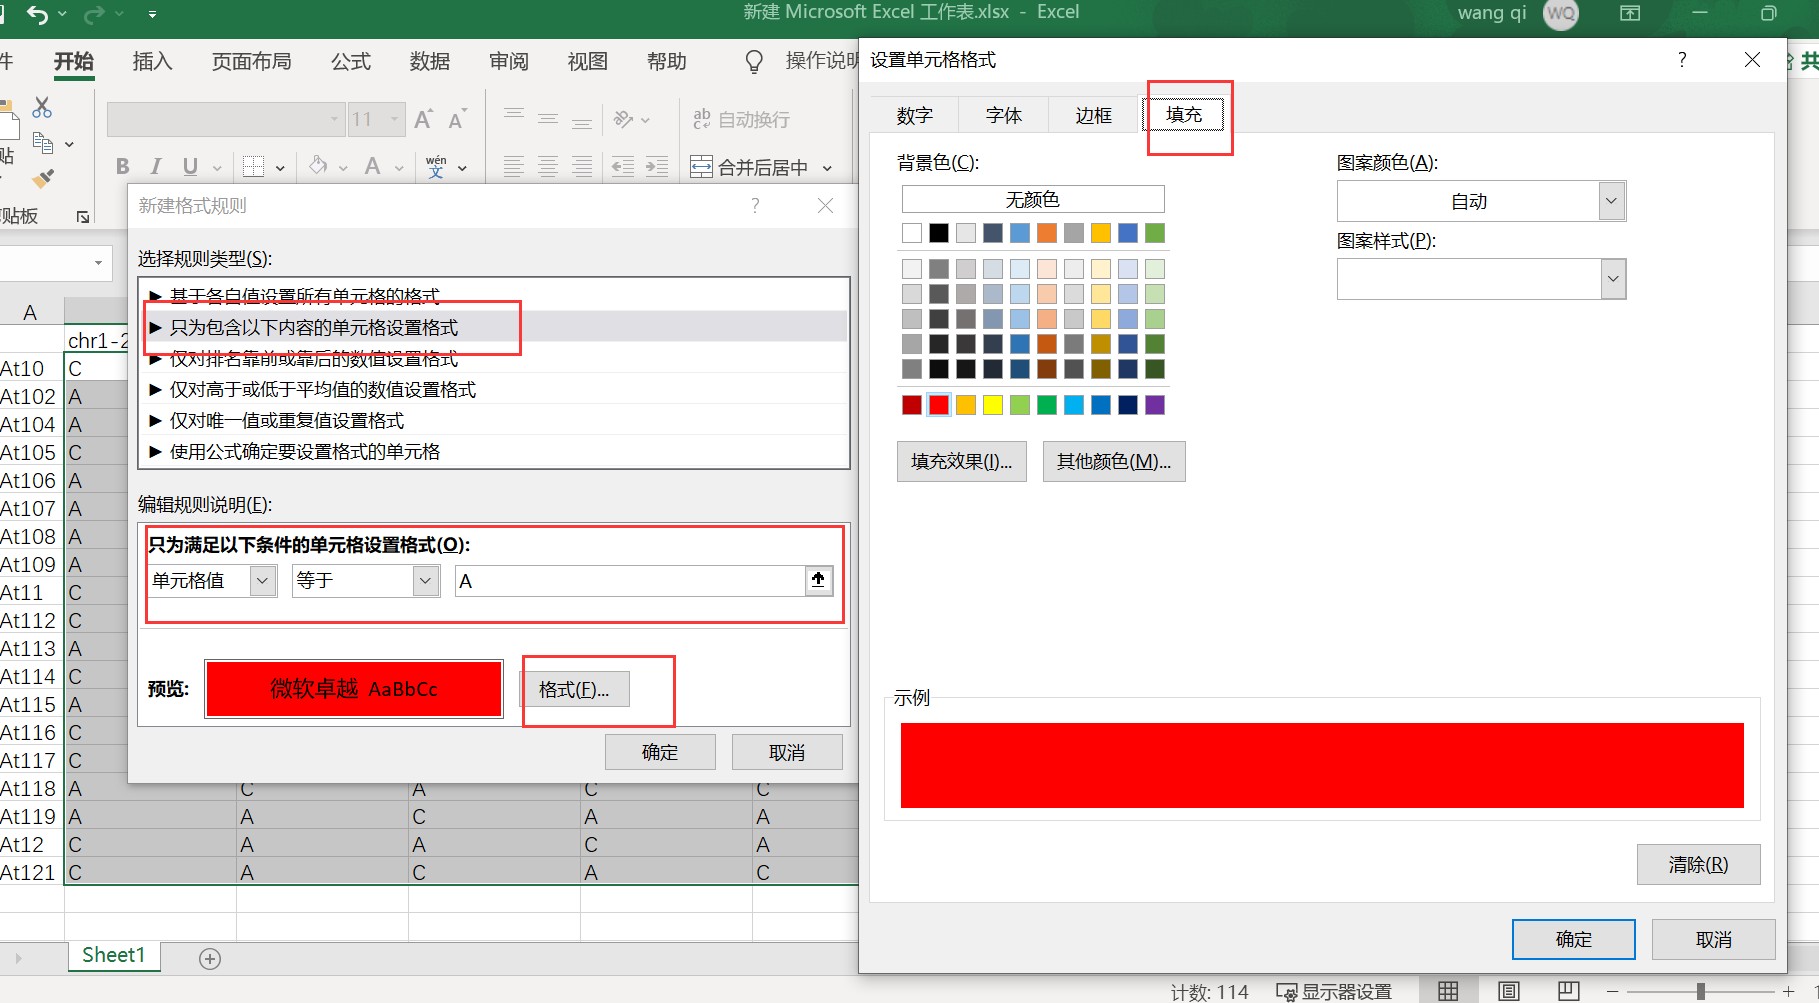Click the Align Left icon
The width and height of the screenshot is (1819, 1003).
point(514,166)
